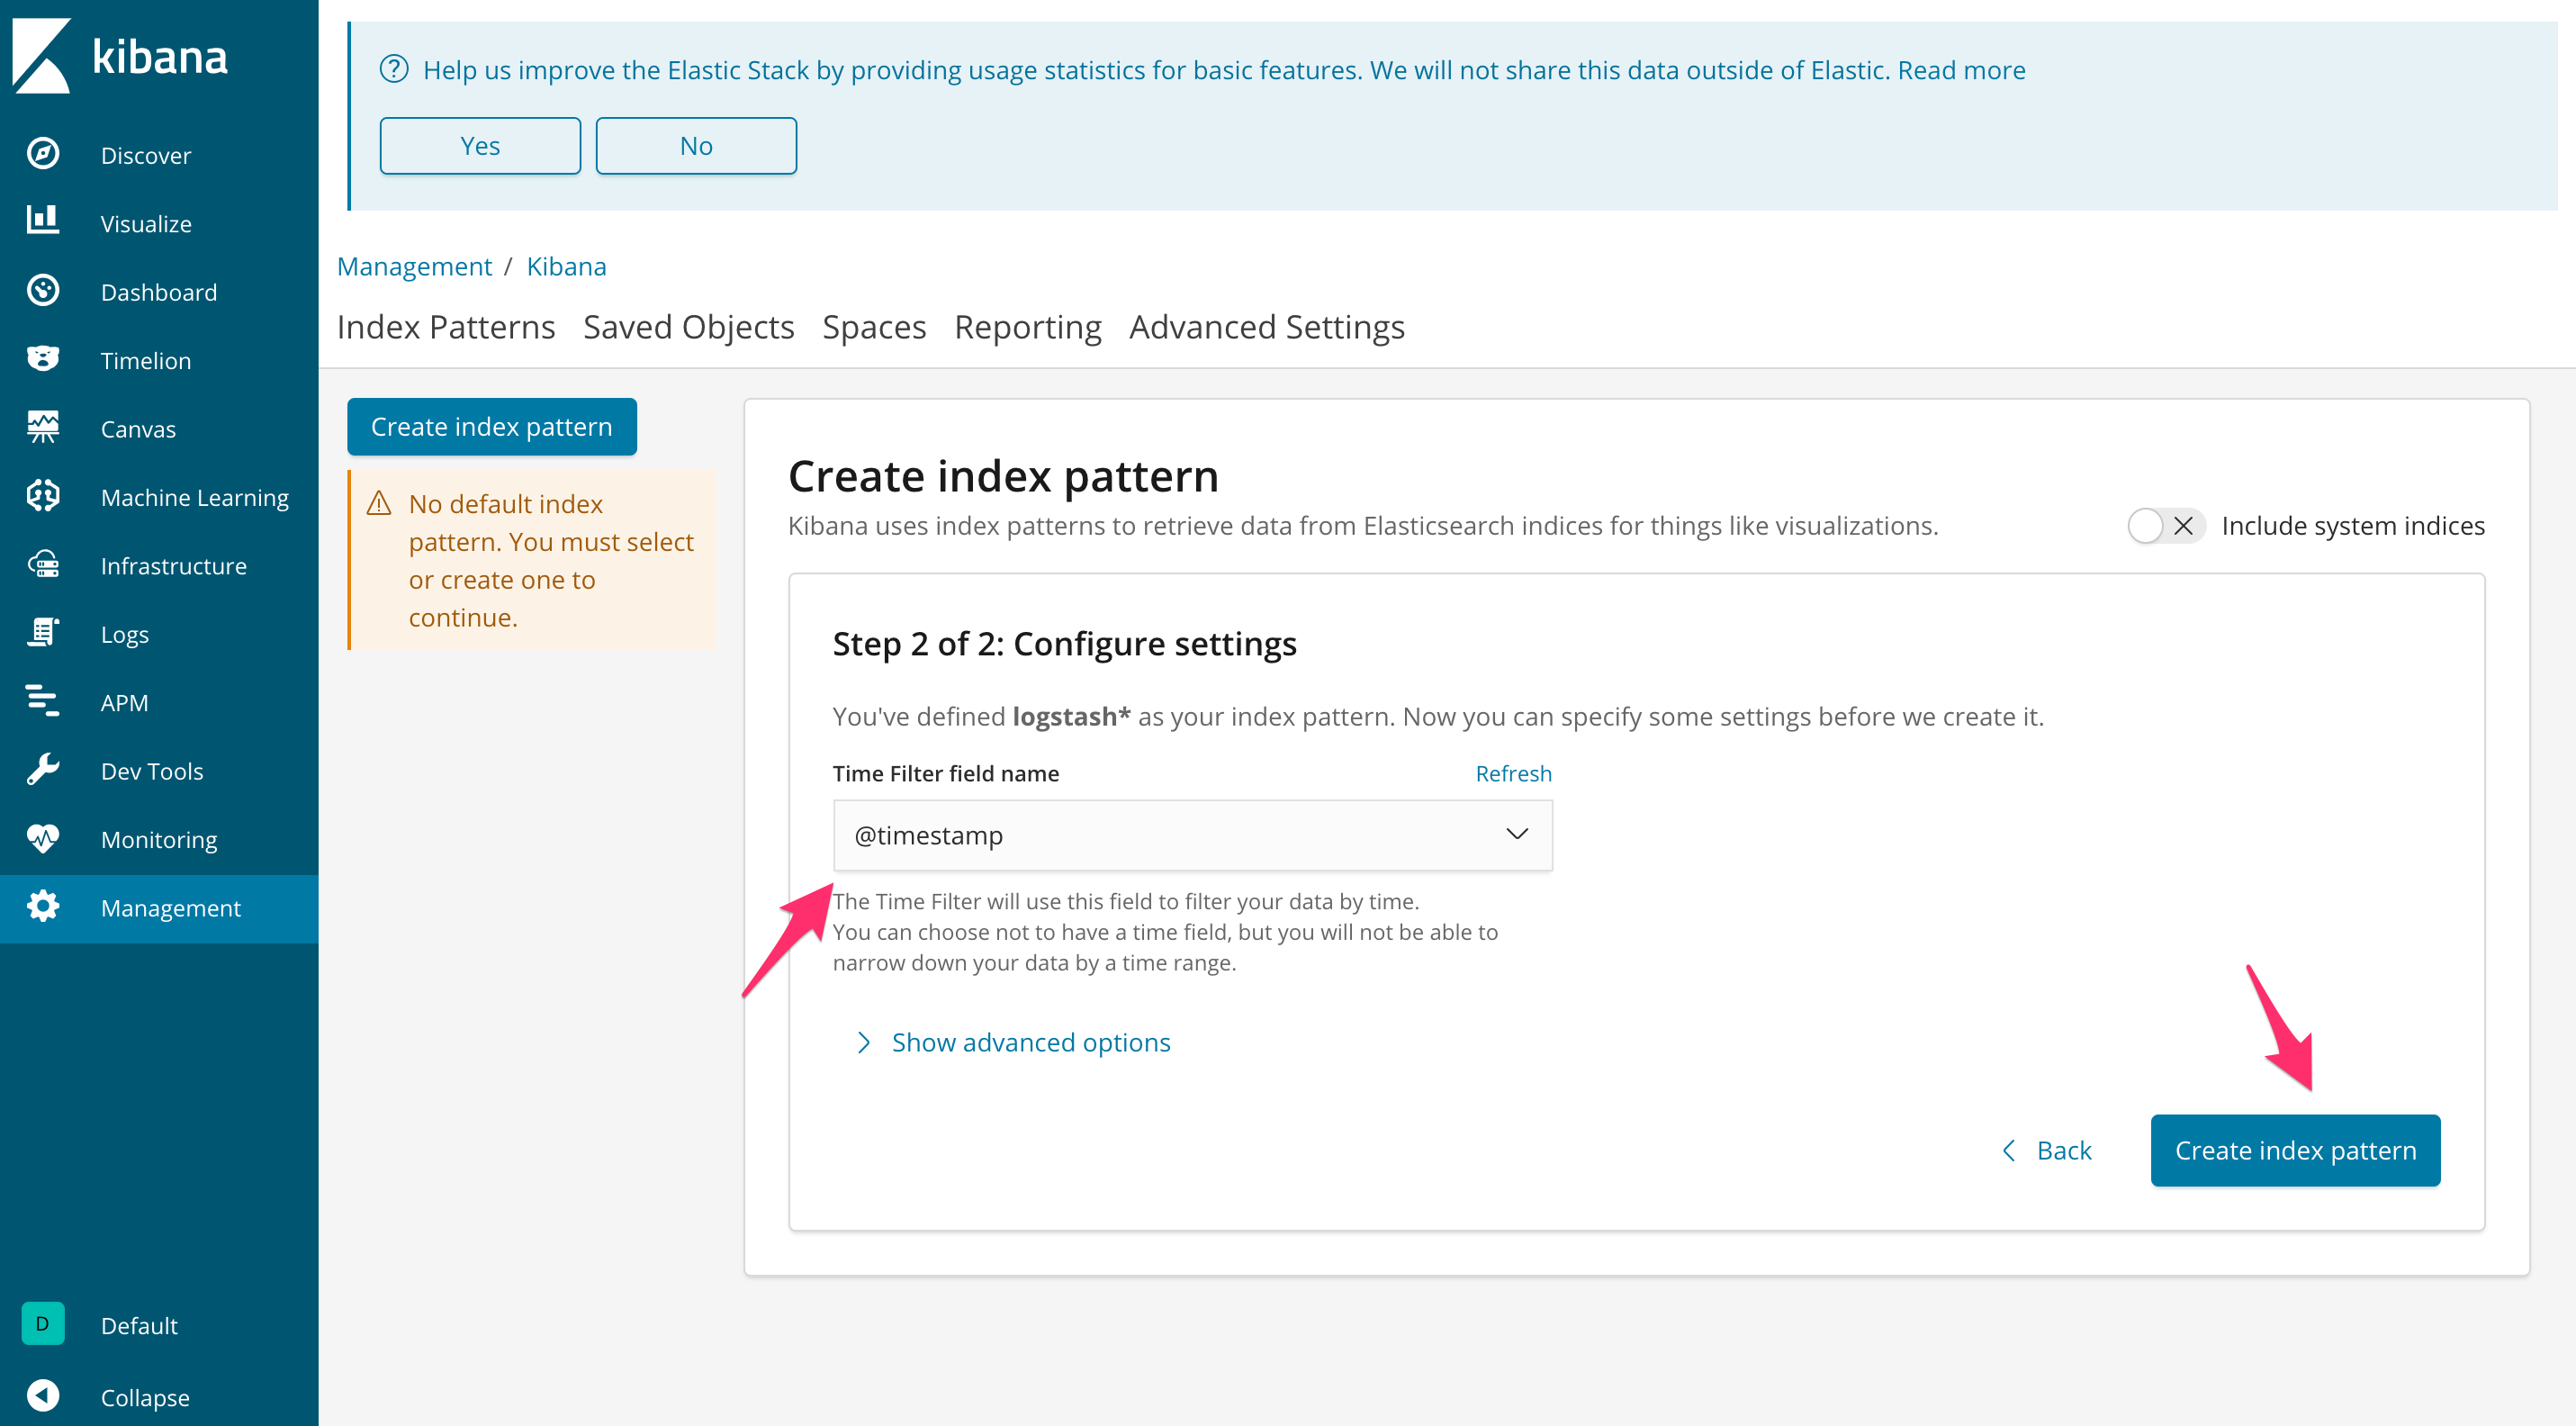Click the Refresh link
Screen dimensions: 2576x1426
(1513, 773)
